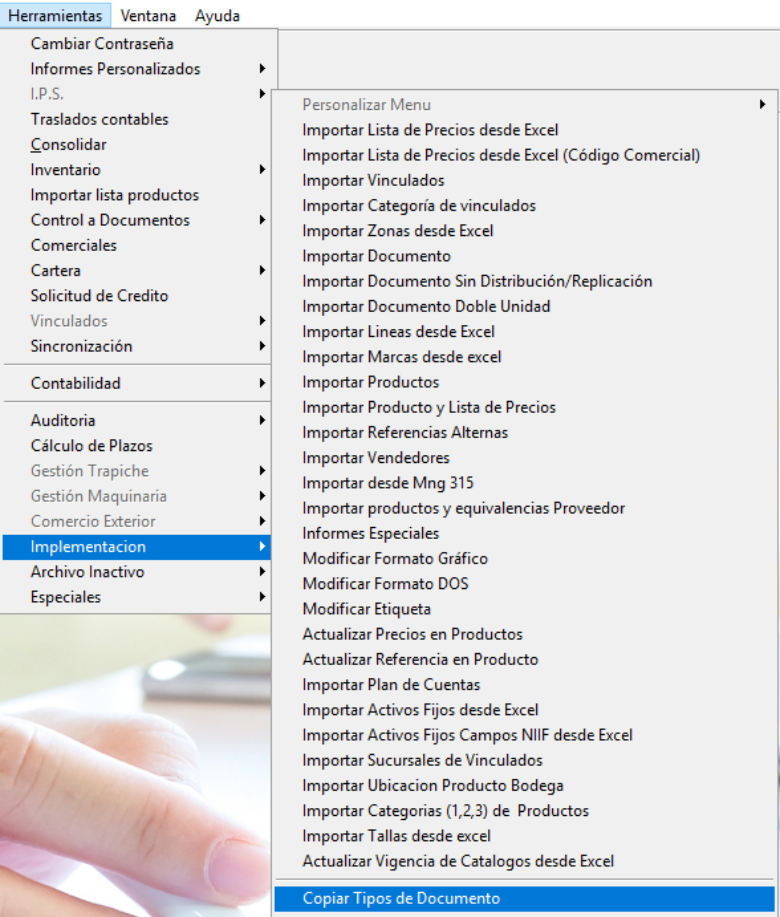Click Copiar Tipos de Documento
The image size is (780, 917).
[x=524, y=898]
